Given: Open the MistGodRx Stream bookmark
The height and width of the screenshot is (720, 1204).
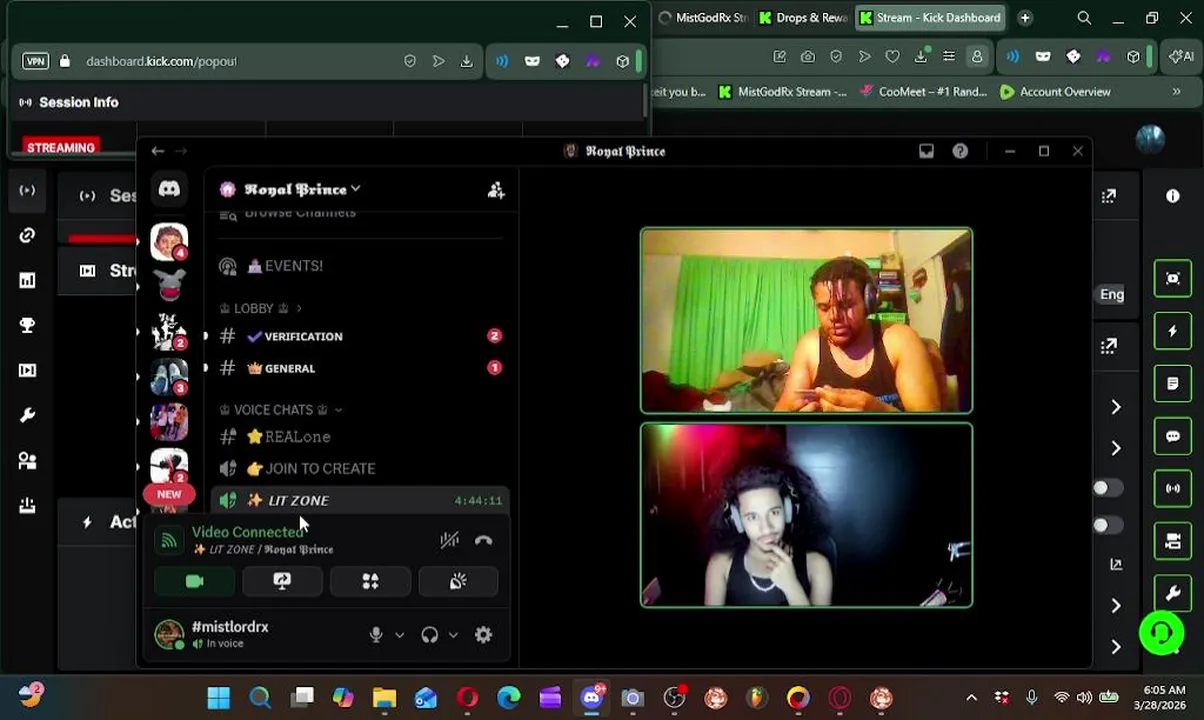Looking at the screenshot, I should pyautogui.click(x=782, y=92).
